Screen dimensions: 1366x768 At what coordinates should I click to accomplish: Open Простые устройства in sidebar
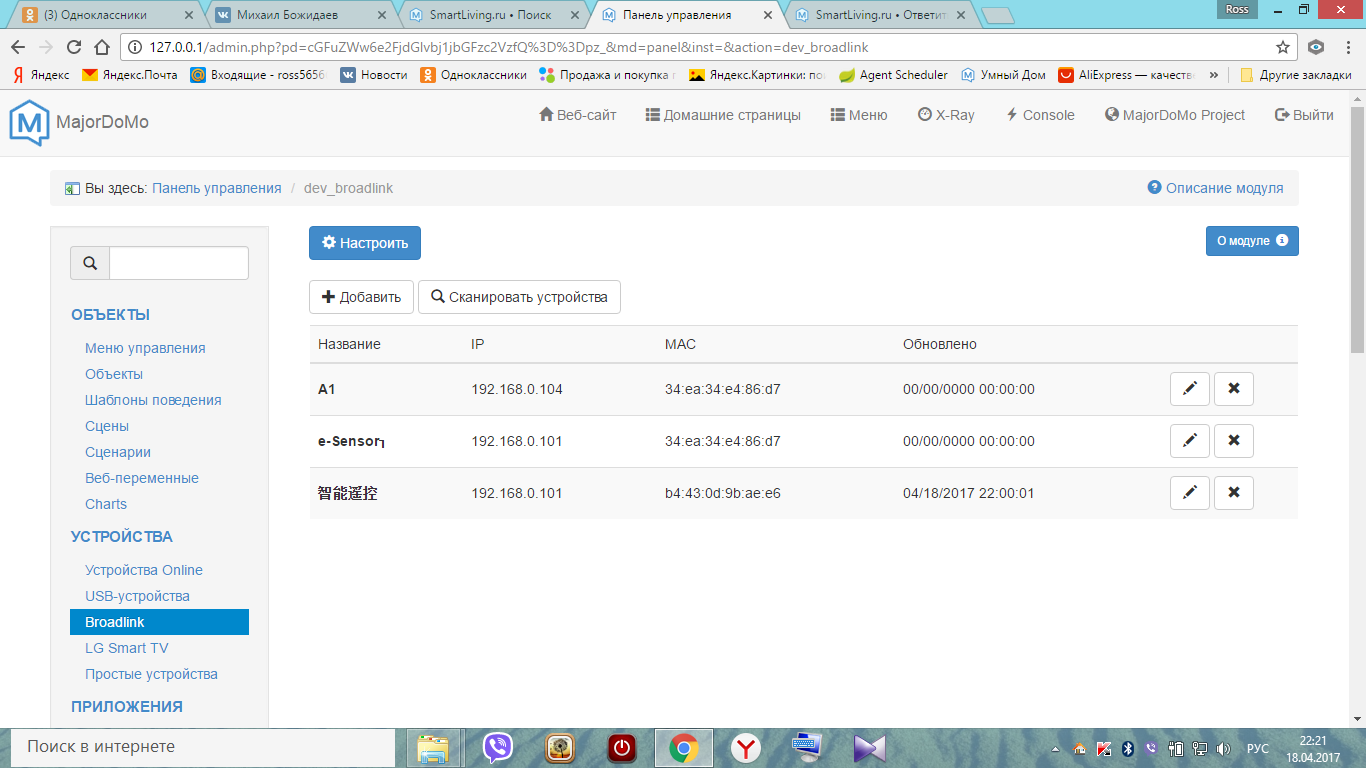(151, 674)
